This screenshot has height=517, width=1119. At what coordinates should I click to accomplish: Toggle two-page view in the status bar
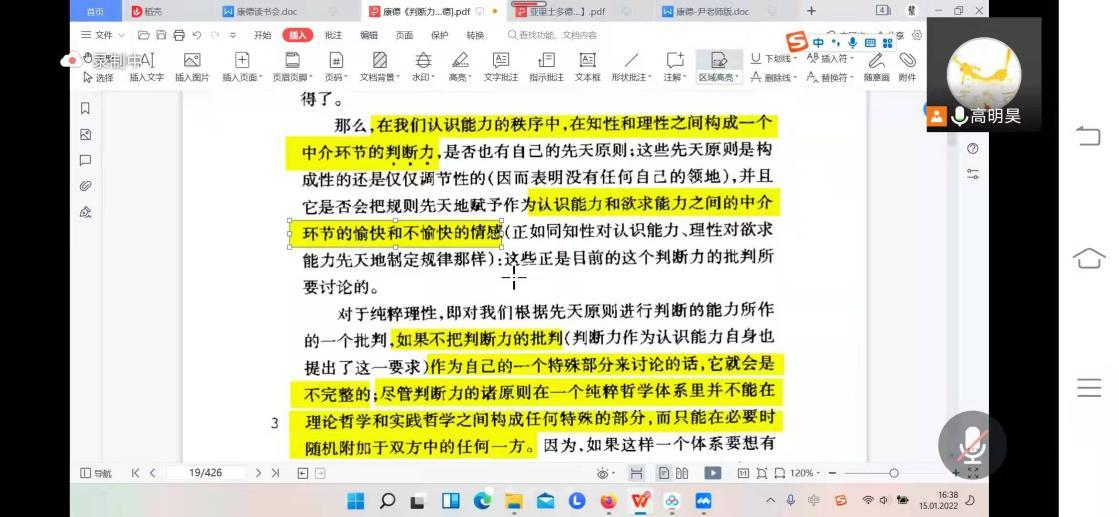pos(682,473)
